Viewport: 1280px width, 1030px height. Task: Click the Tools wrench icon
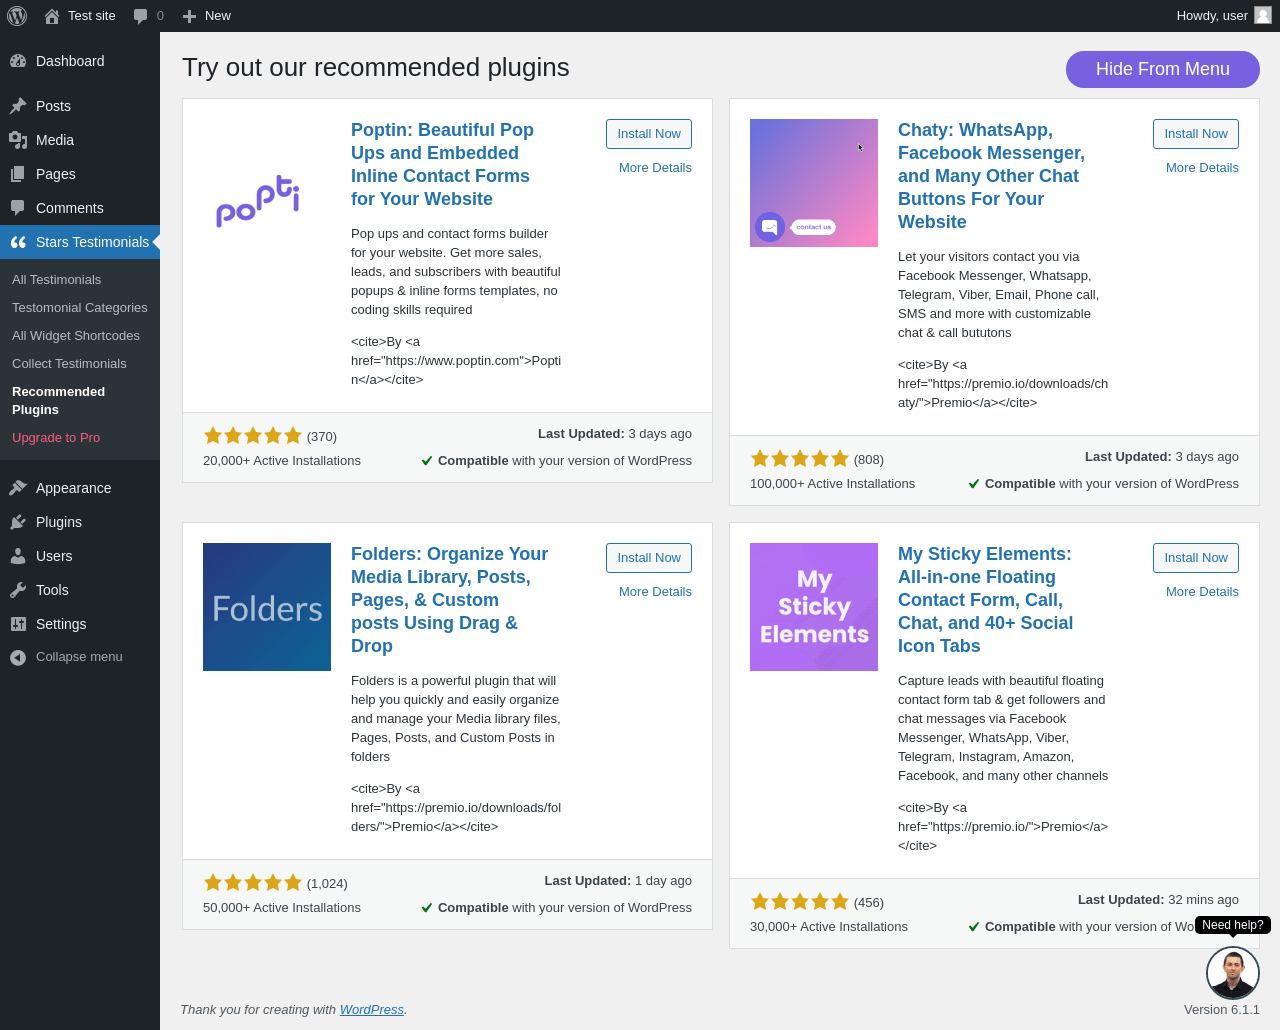point(18,590)
